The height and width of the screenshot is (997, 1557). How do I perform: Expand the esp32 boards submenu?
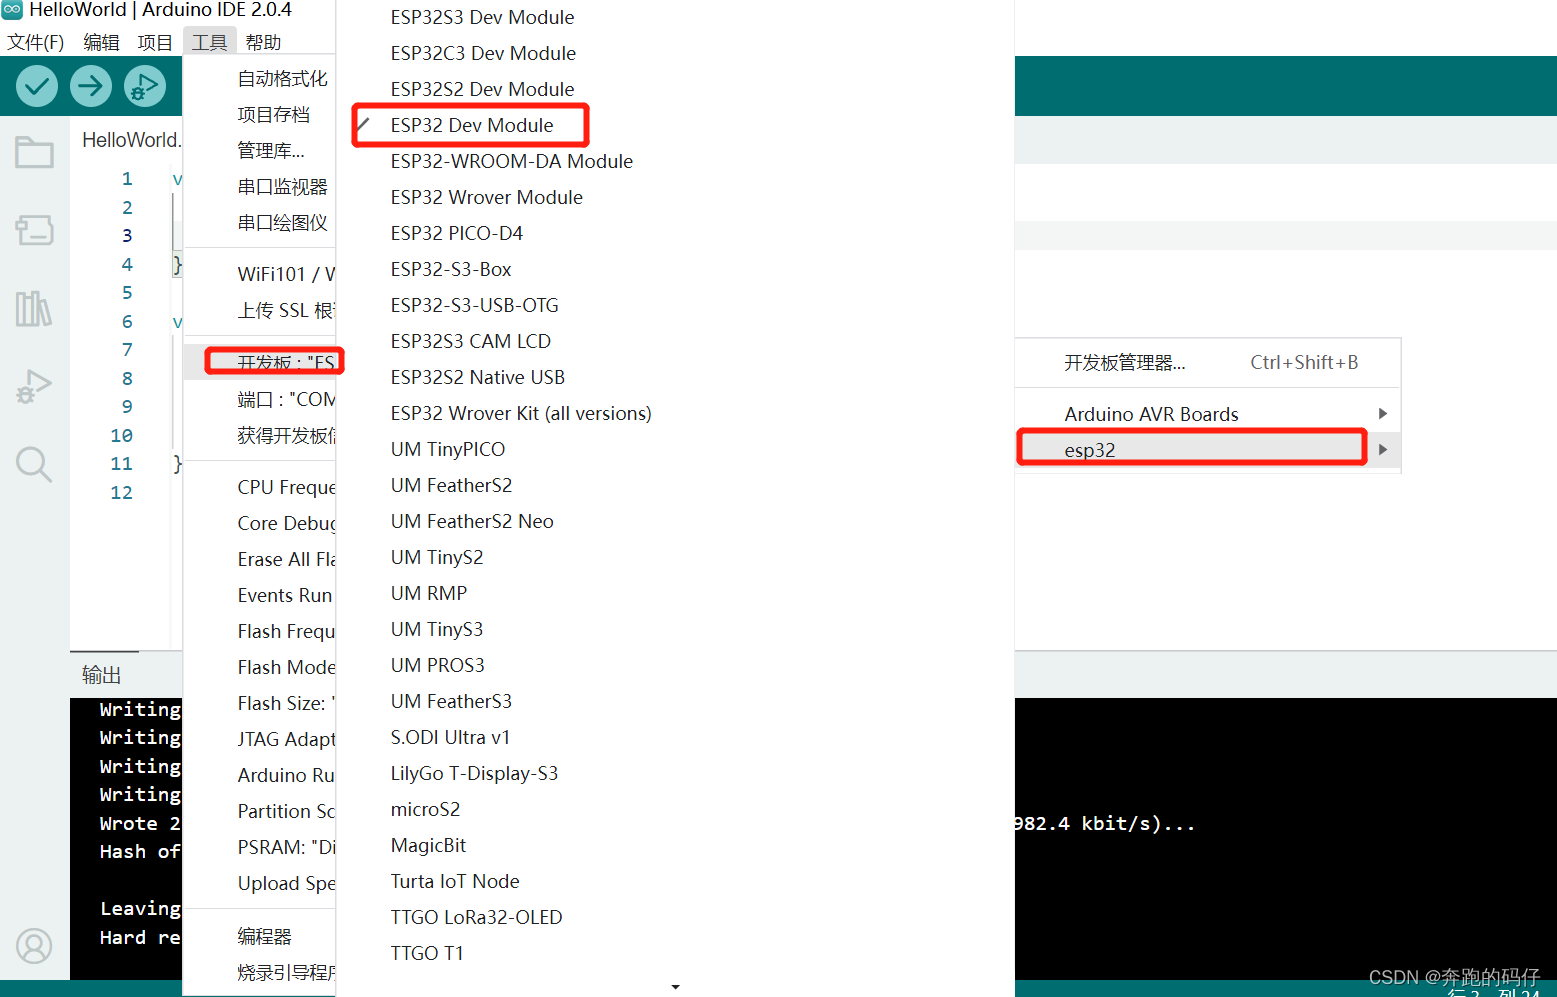pyautogui.click(x=1208, y=450)
